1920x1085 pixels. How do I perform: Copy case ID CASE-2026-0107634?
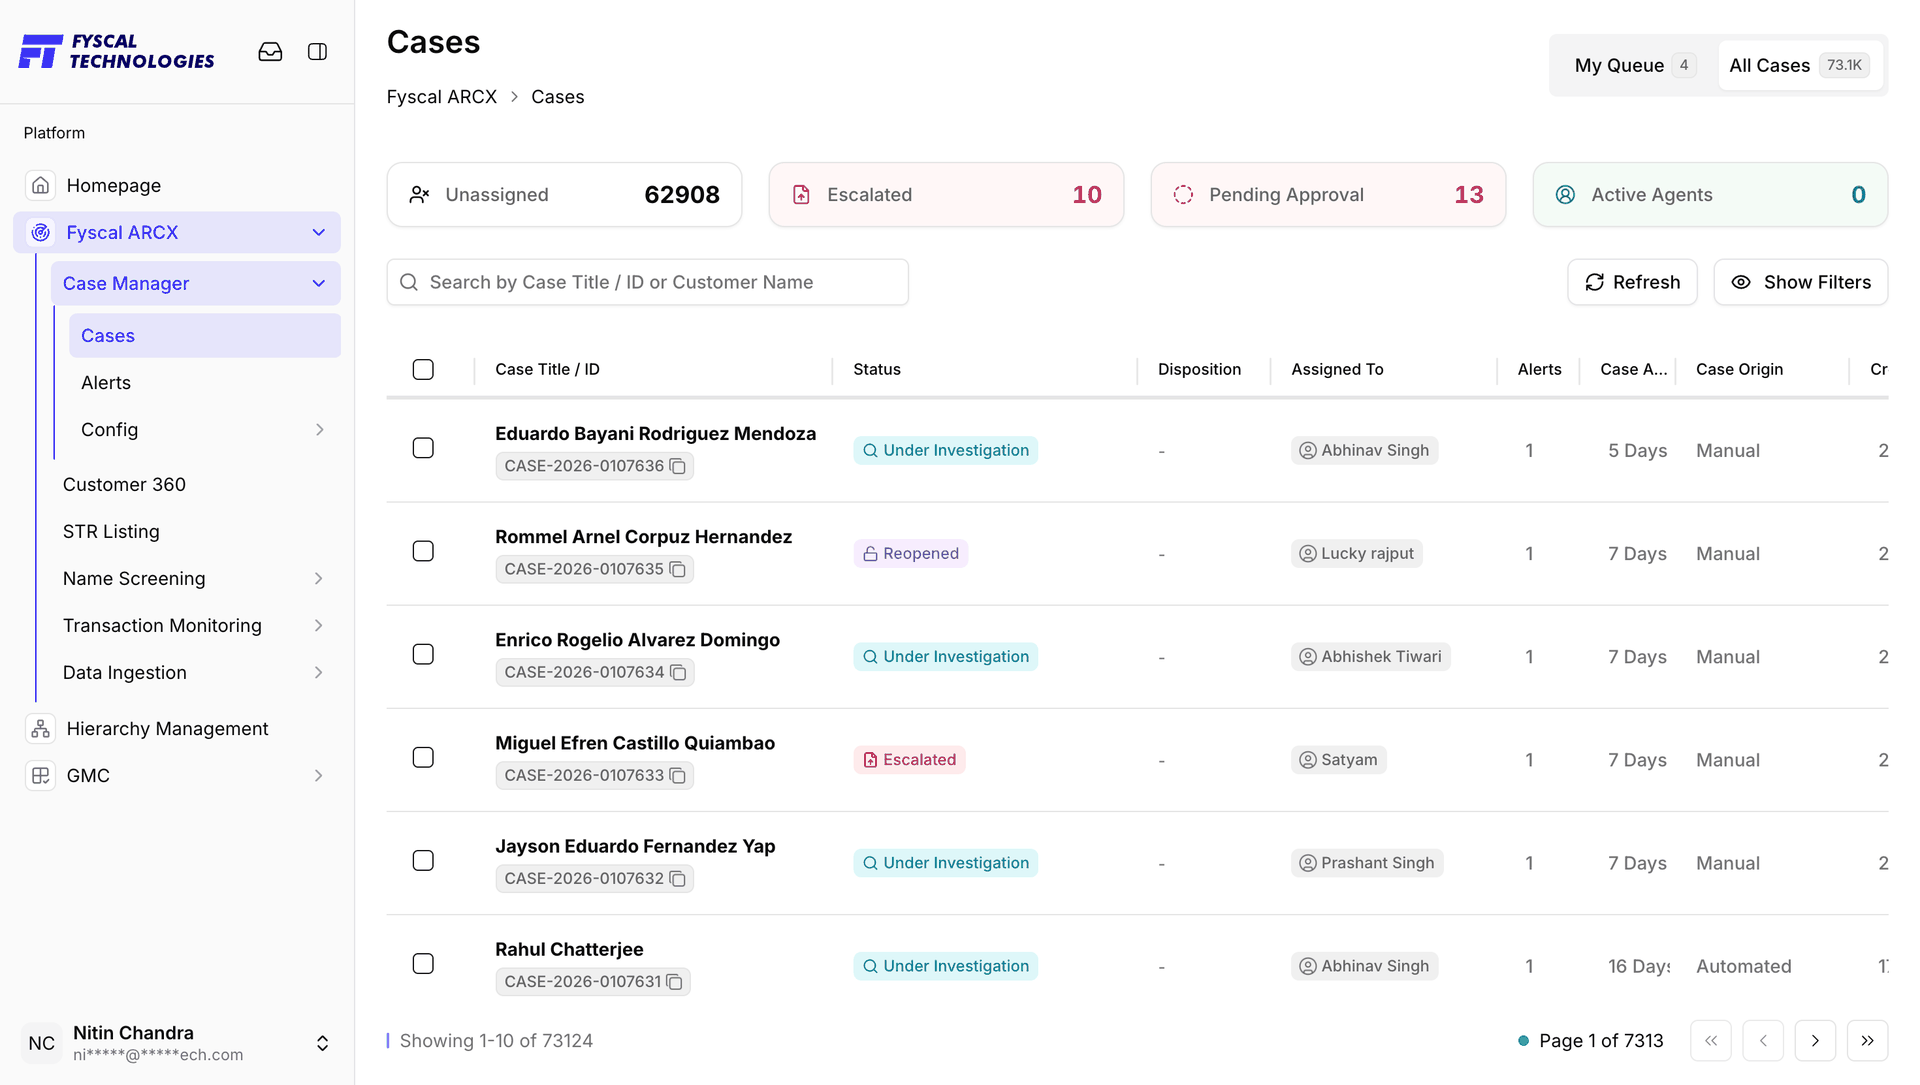pyautogui.click(x=678, y=672)
